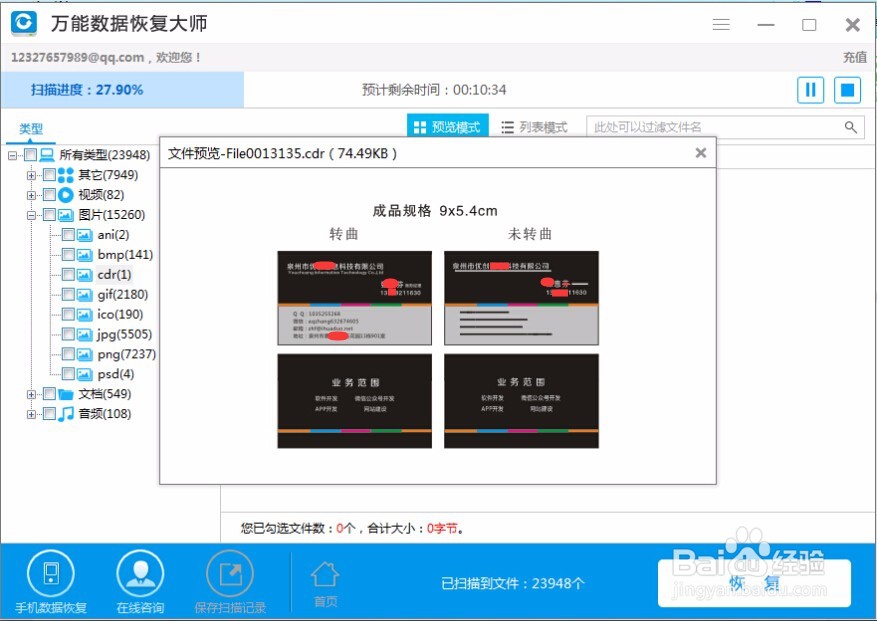Screen dimensions: 877x621
Task: Check the cdr(1) checkbox
Action: point(68,275)
